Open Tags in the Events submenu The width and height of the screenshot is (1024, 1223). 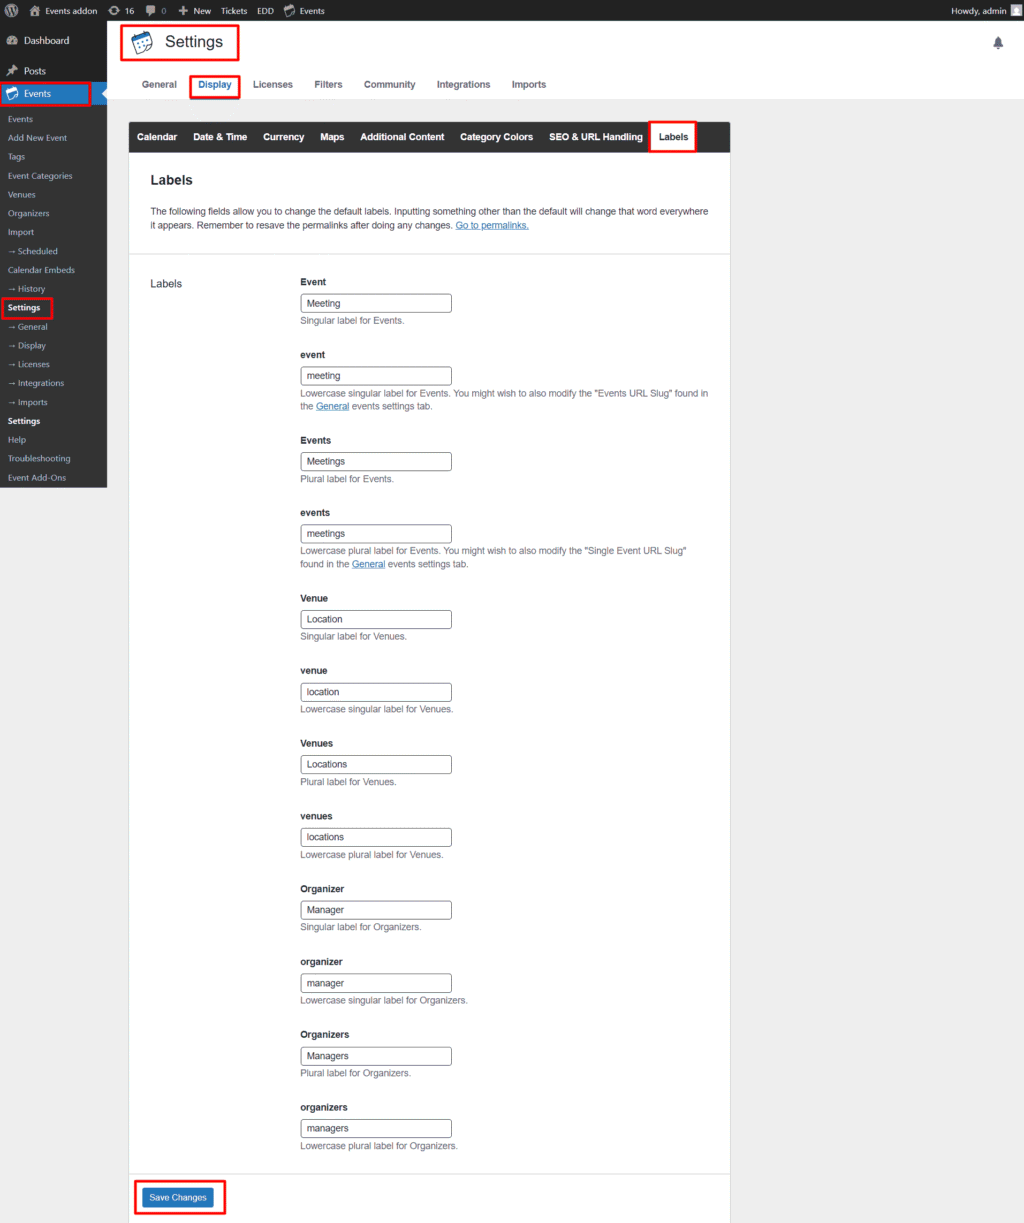click(x=17, y=157)
